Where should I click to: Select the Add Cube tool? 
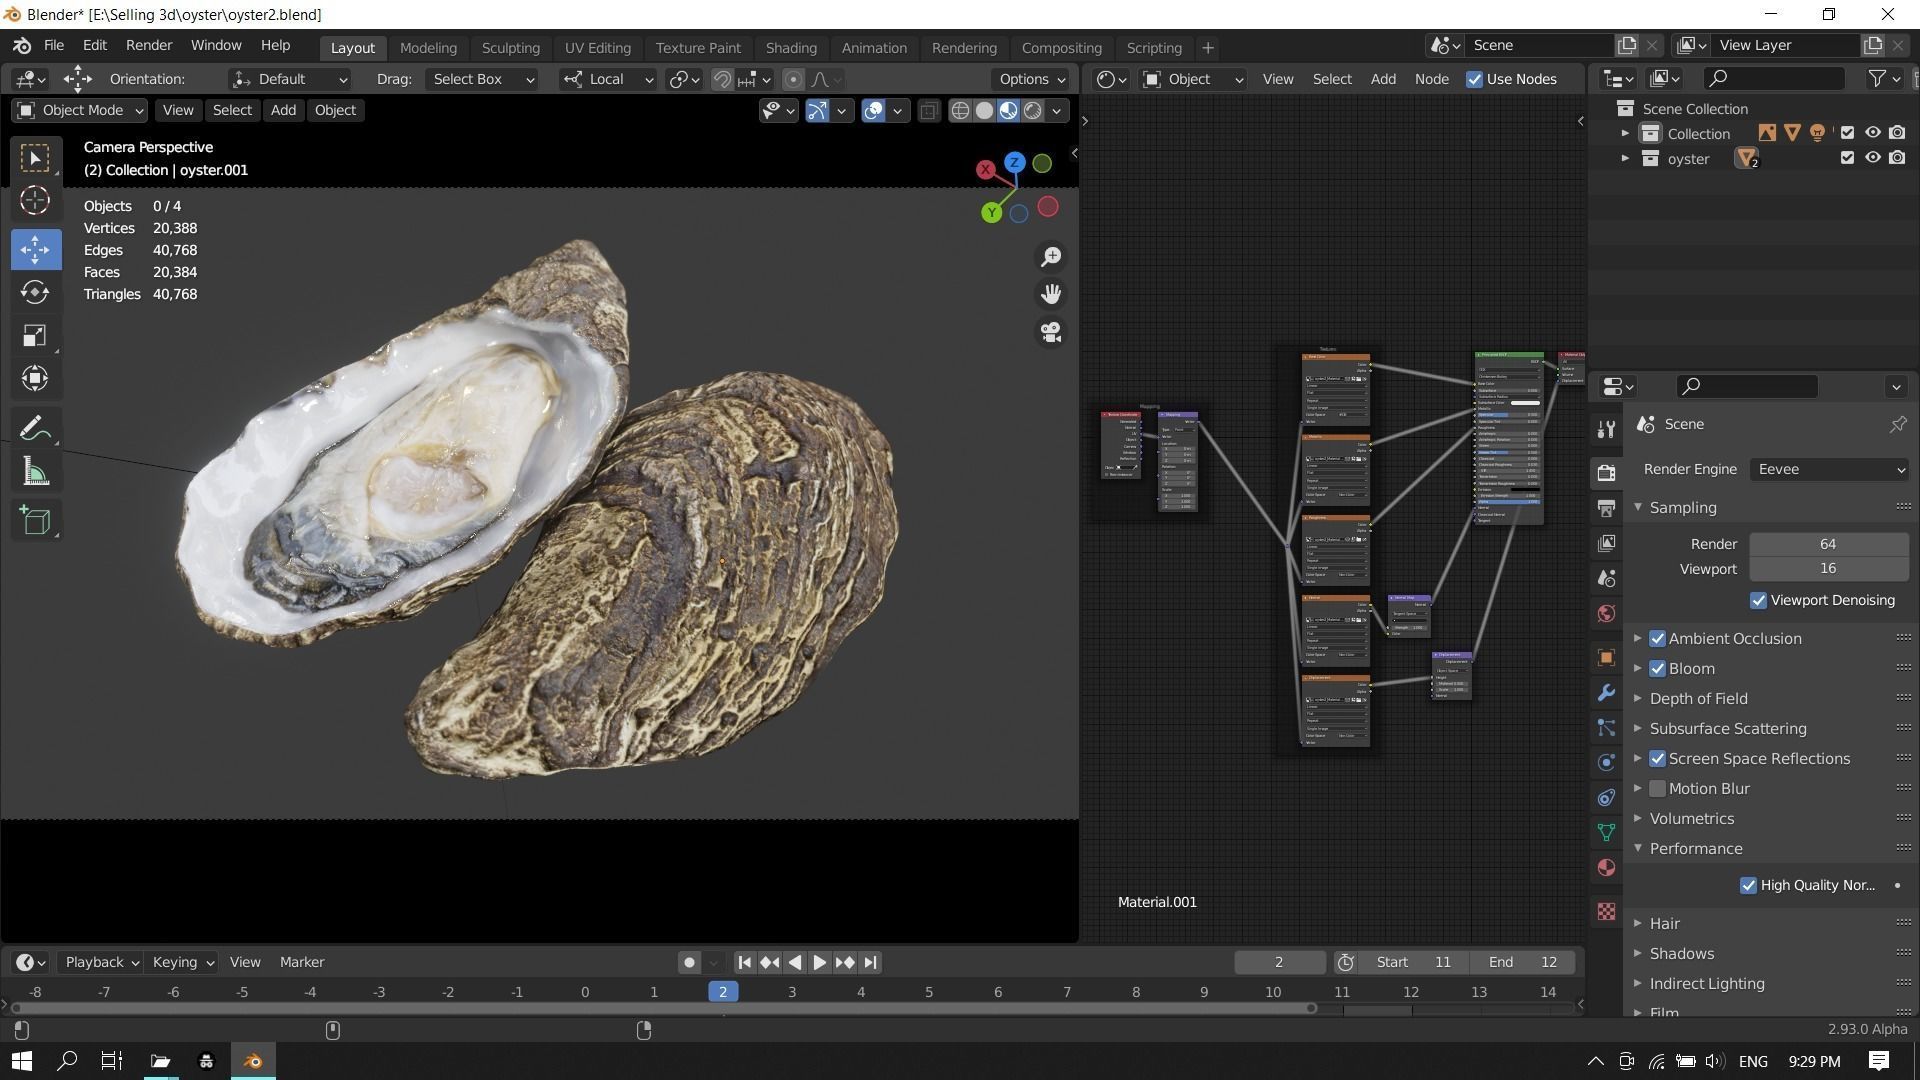click(35, 520)
